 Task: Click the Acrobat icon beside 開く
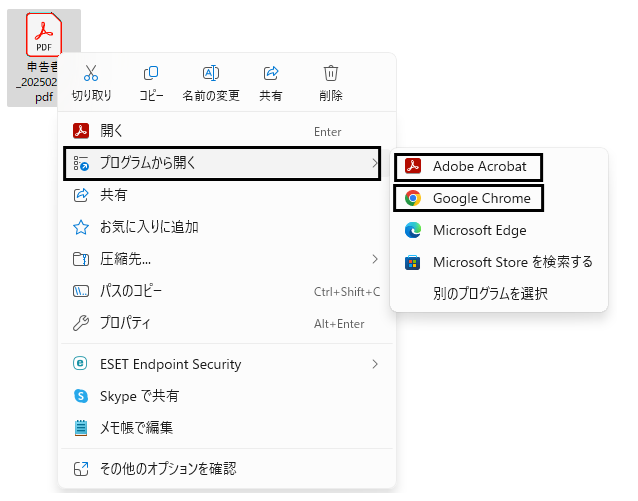tap(81, 131)
